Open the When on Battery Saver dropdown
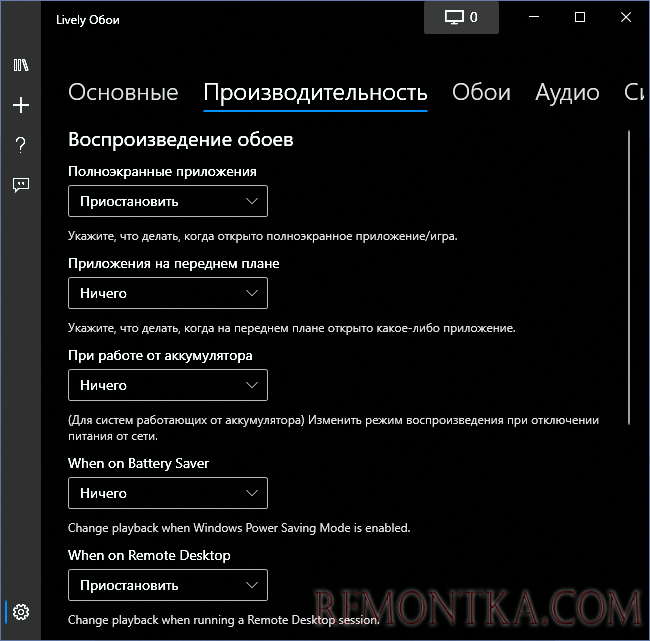Screen dimensions: 650x641 168,493
